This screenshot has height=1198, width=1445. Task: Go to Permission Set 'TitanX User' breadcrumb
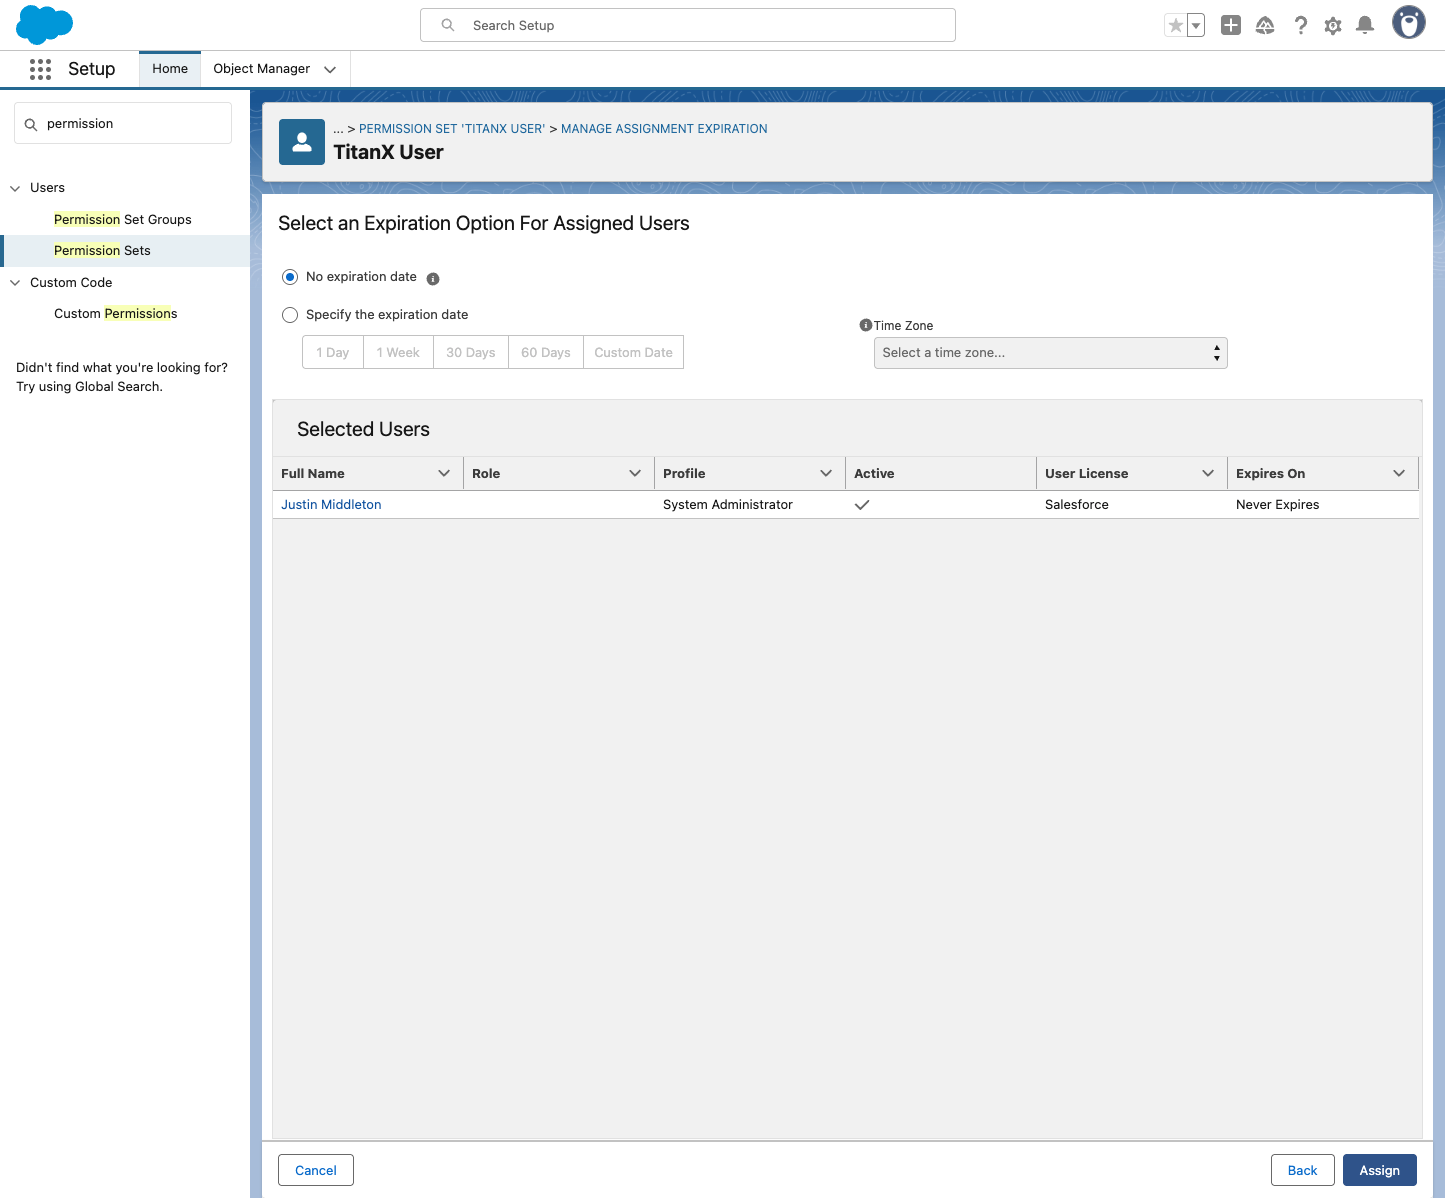452,129
